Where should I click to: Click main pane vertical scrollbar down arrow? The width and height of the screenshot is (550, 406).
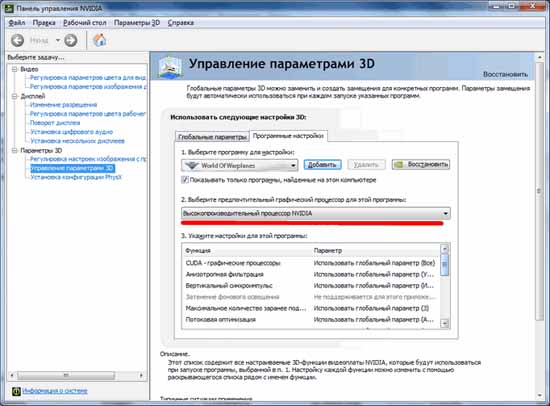point(540,395)
